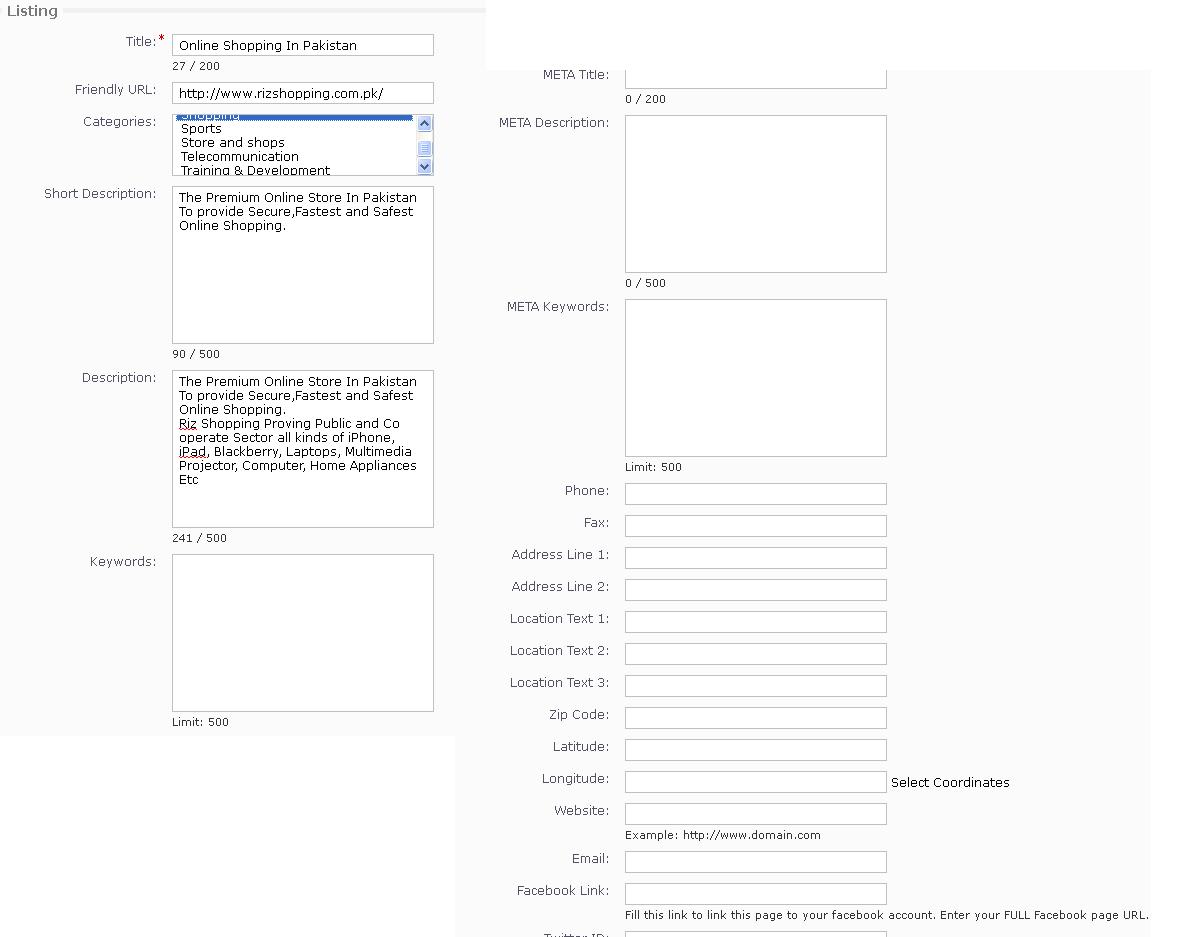The image size is (1194, 937).
Task: Click Categories list scroll down arrow
Action: tap(425, 166)
